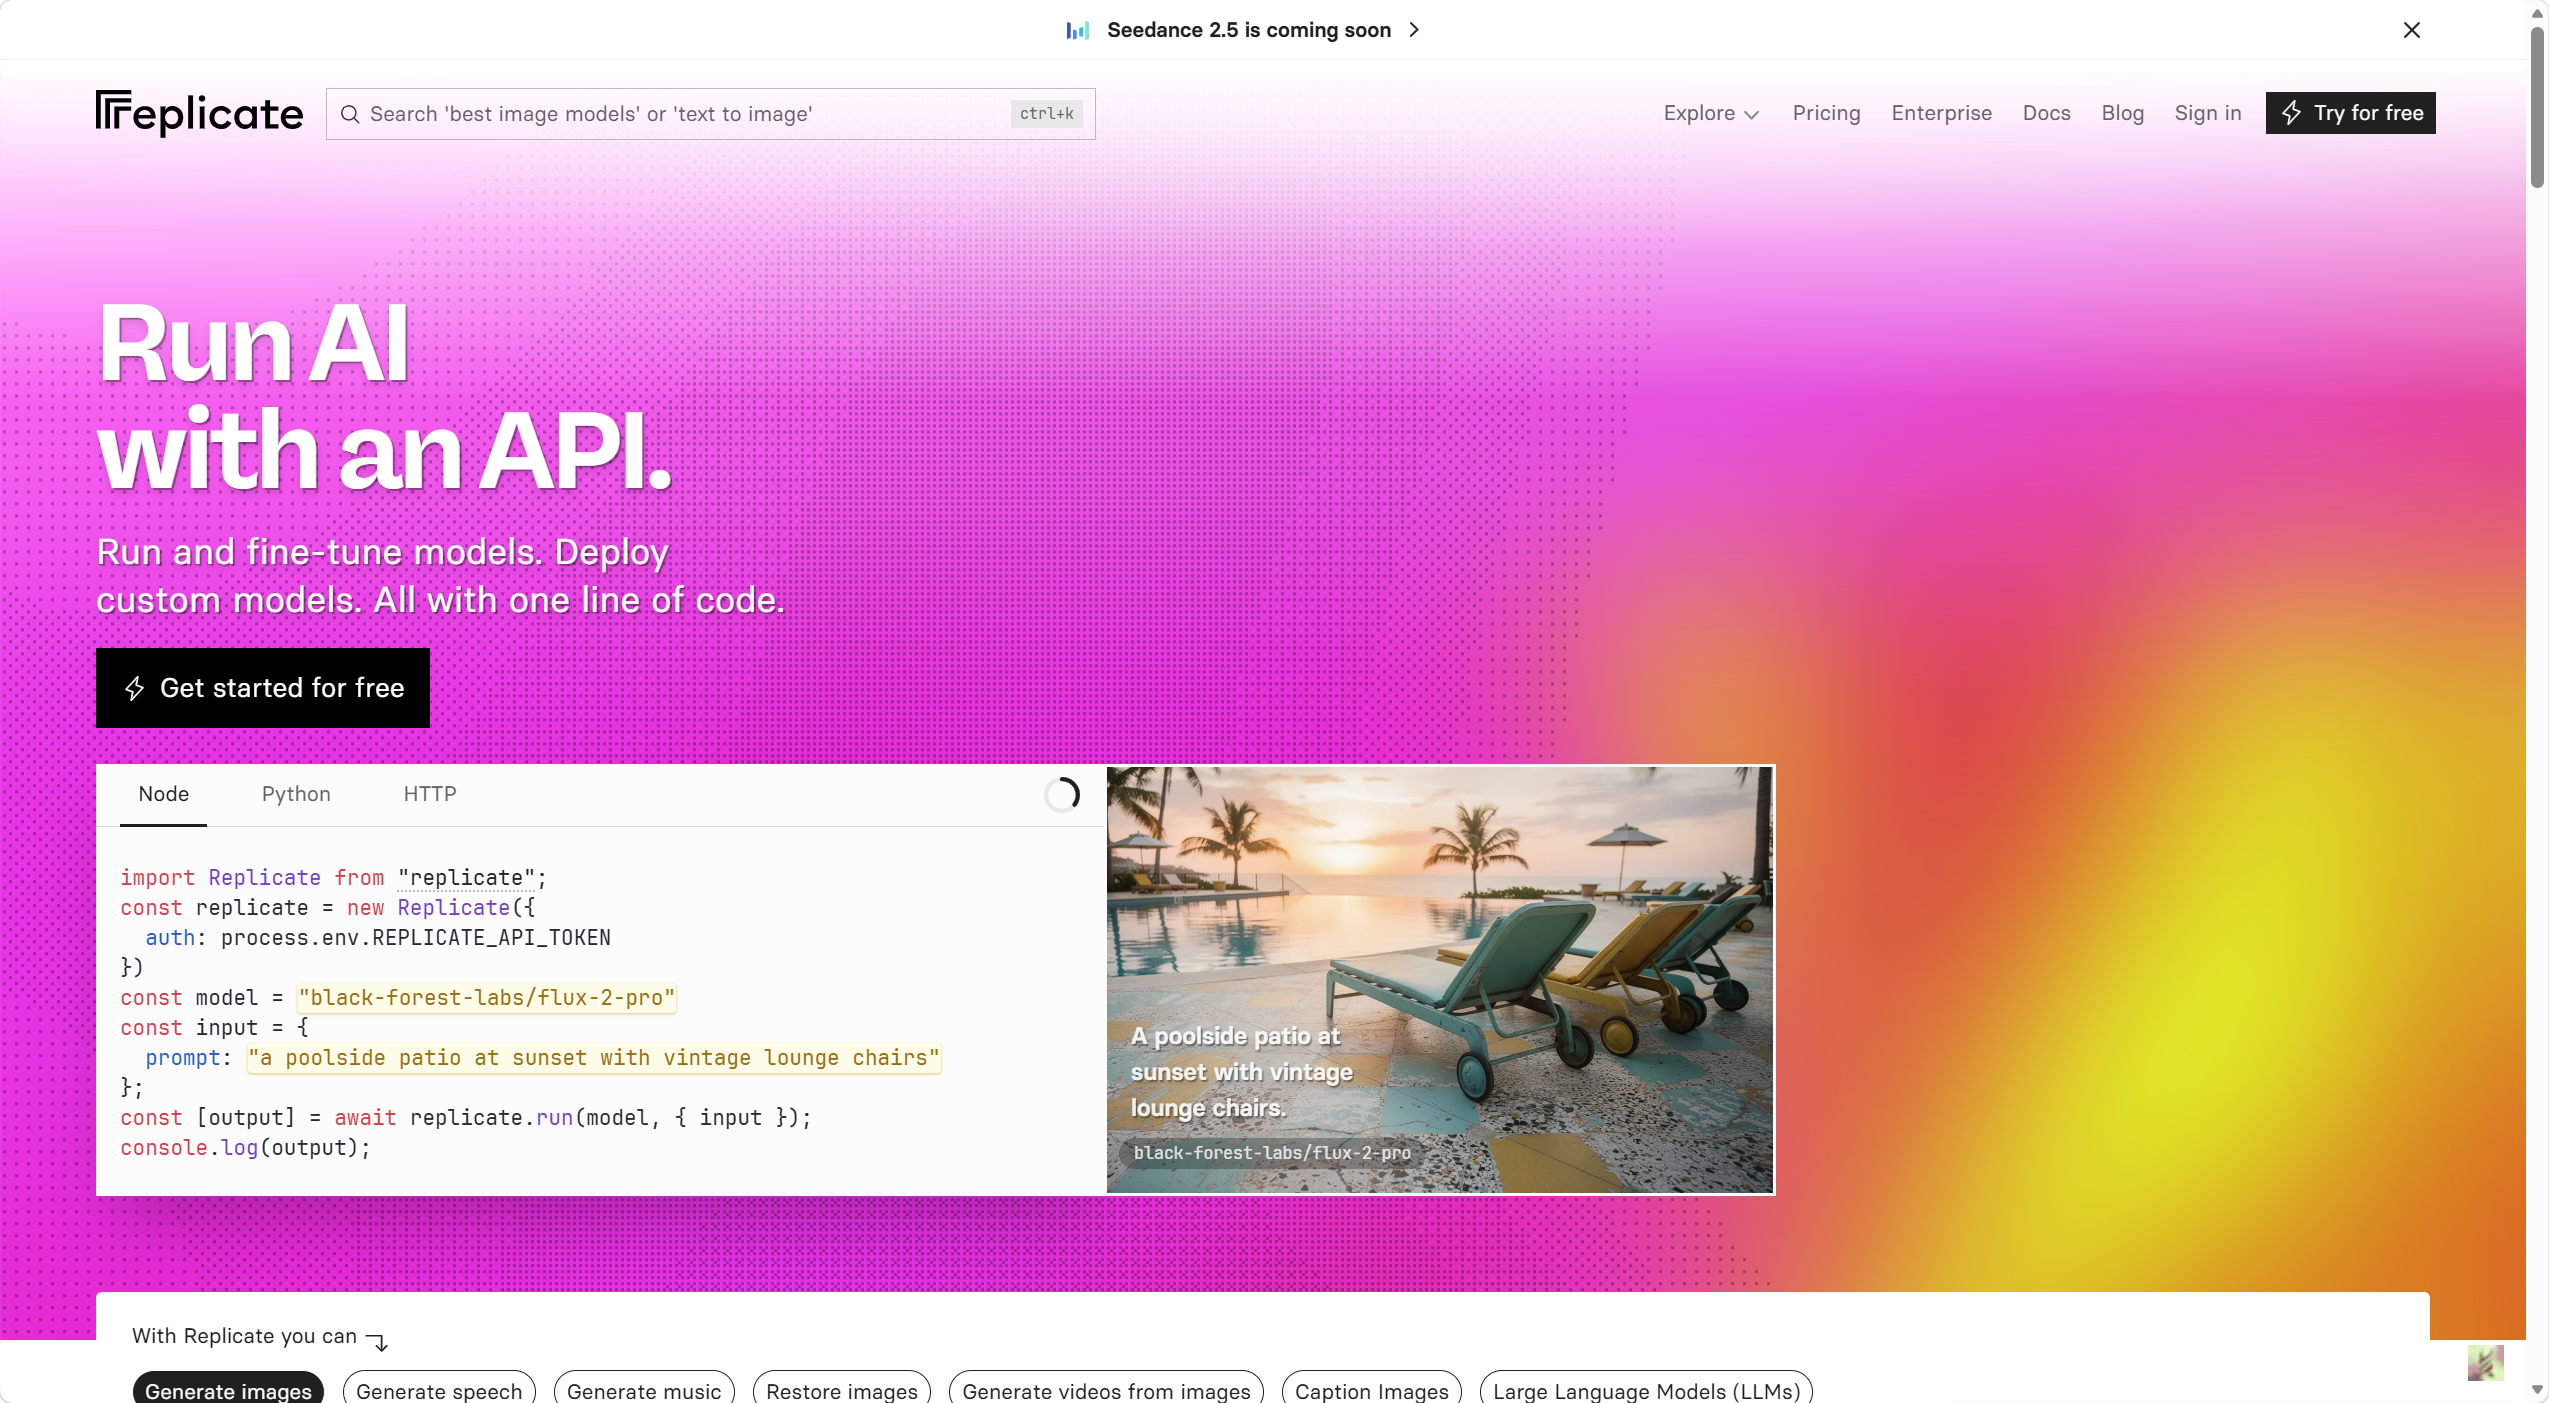
Task: Dismiss the announcement banner
Action: 2412,30
